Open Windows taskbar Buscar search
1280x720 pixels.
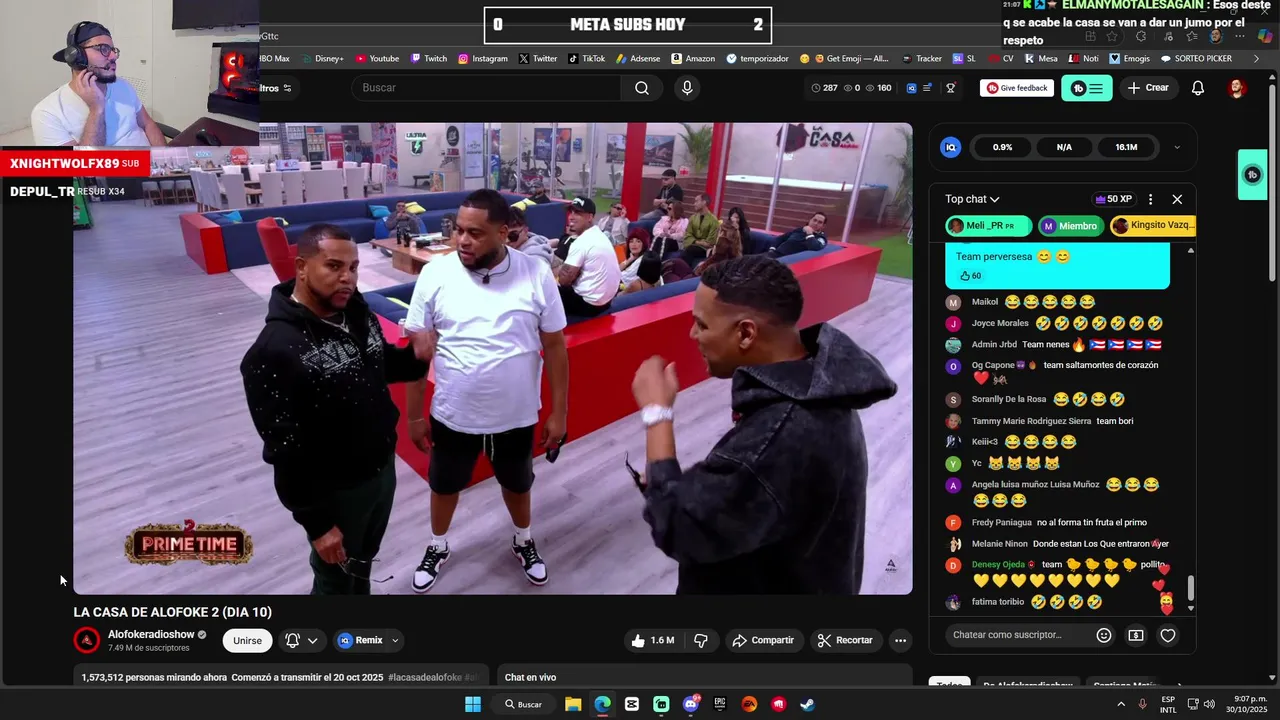coord(523,704)
